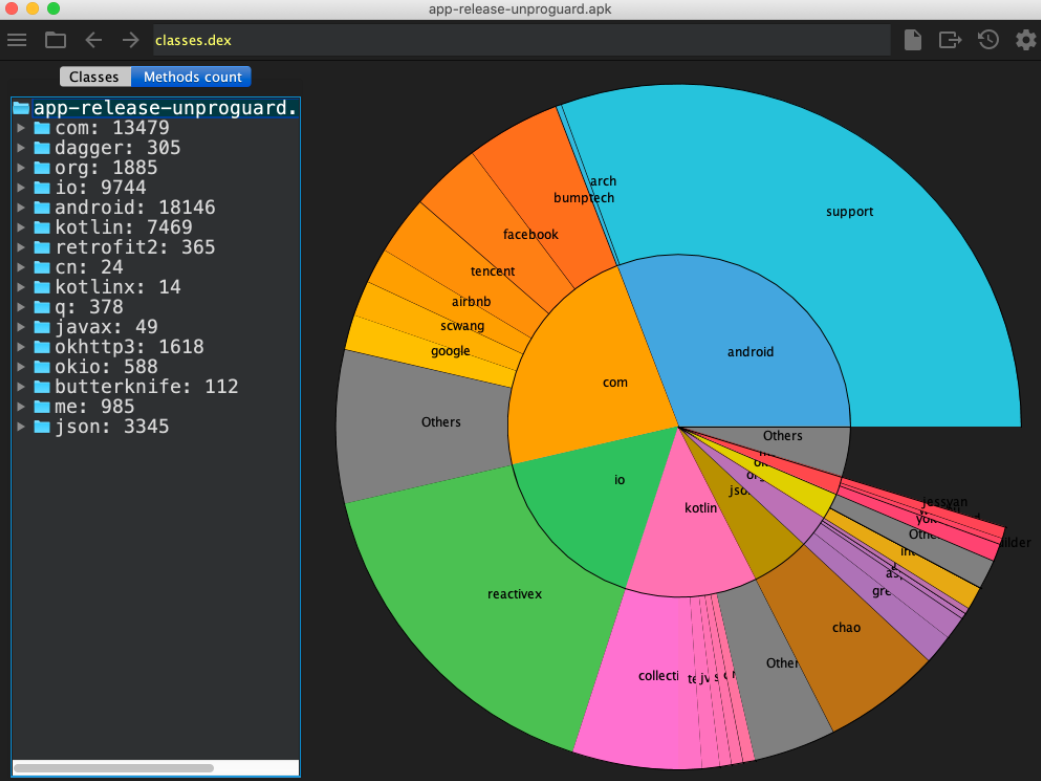Select the 'com: 13479' row text
The height and width of the screenshot is (781, 1041).
112,128
